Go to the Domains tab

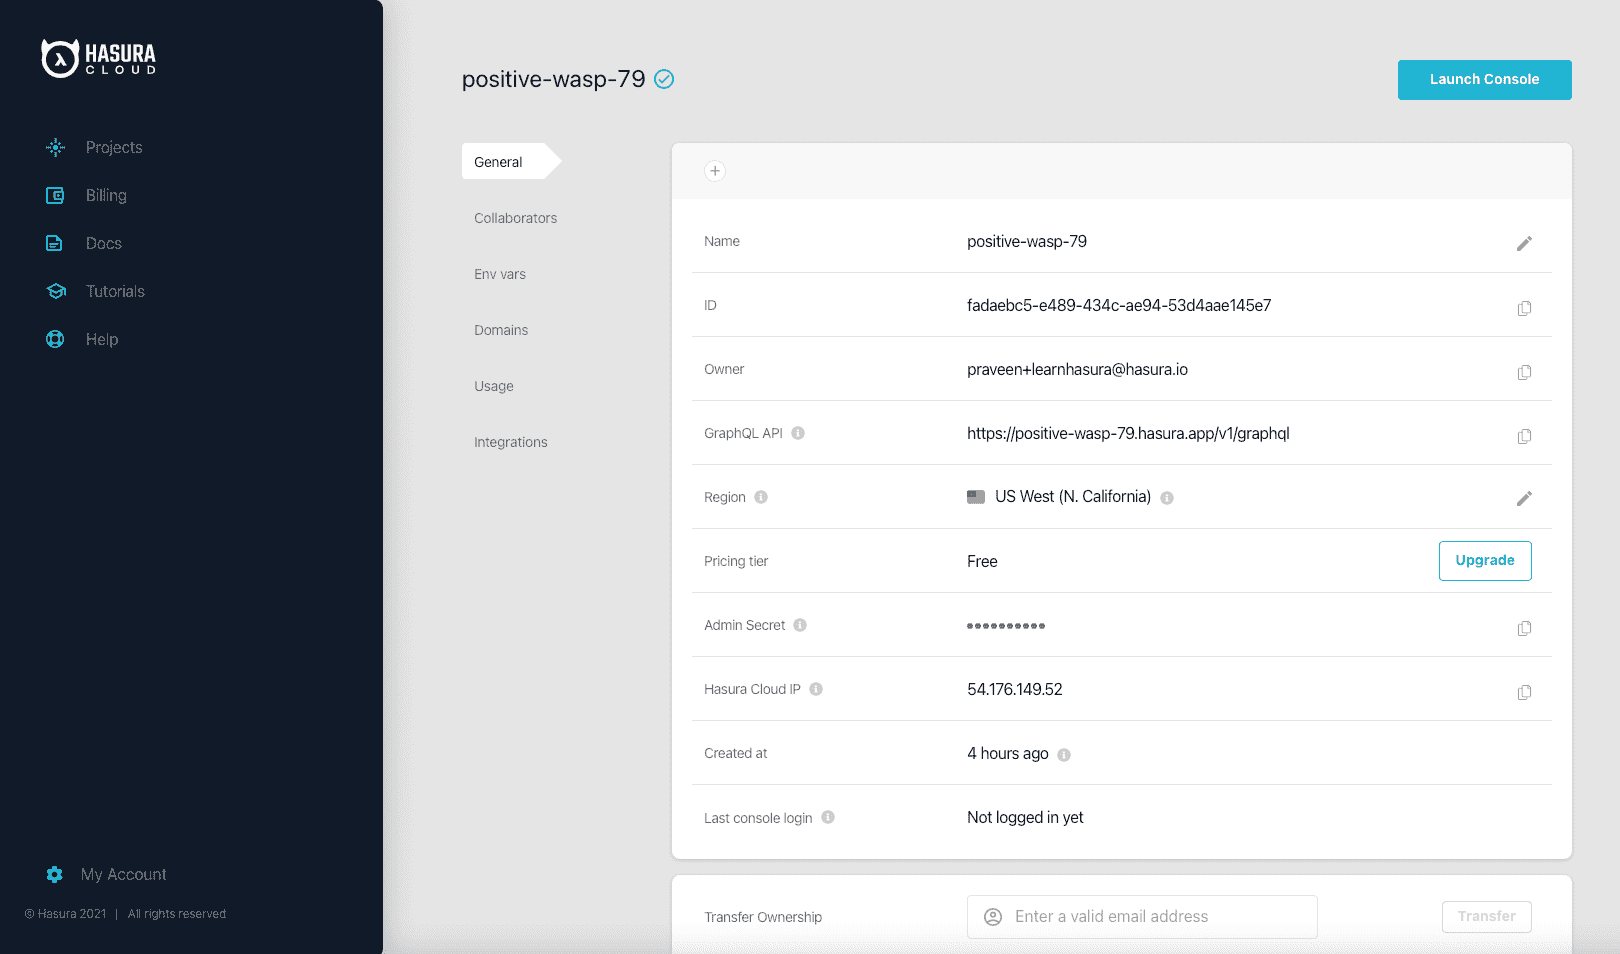501,330
